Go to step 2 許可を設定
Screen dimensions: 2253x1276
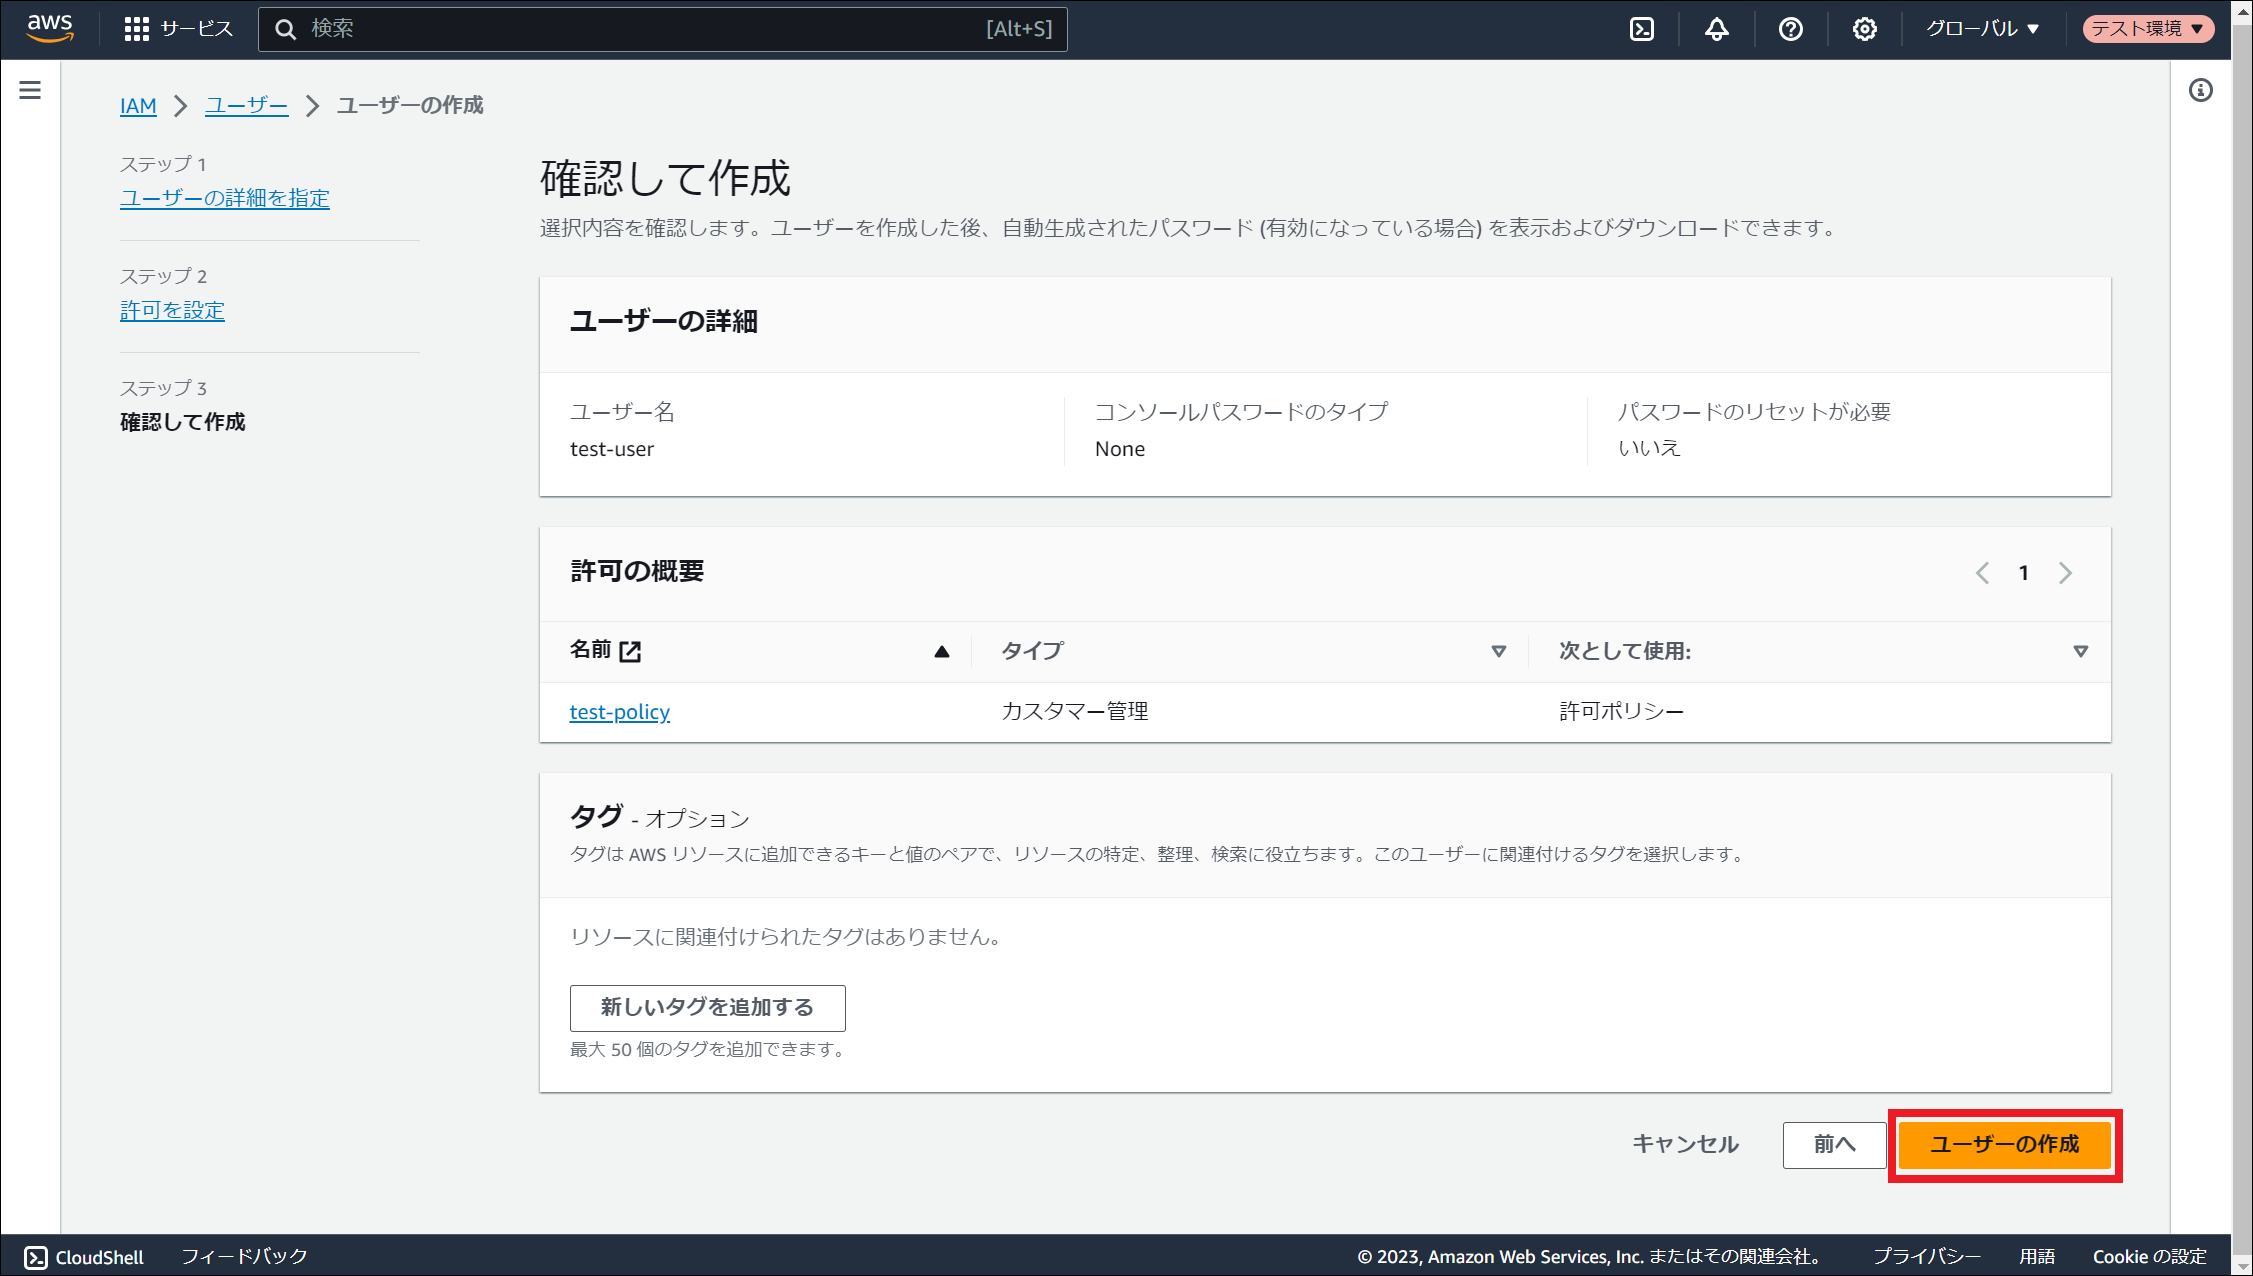click(x=172, y=310)
